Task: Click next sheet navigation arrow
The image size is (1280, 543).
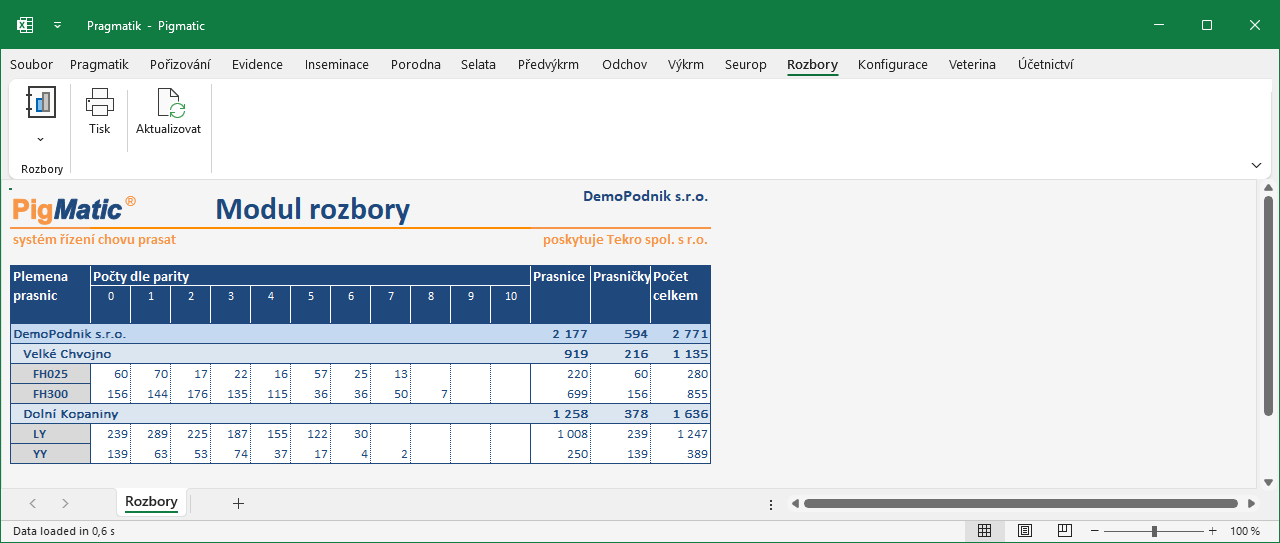Action: 65,503
